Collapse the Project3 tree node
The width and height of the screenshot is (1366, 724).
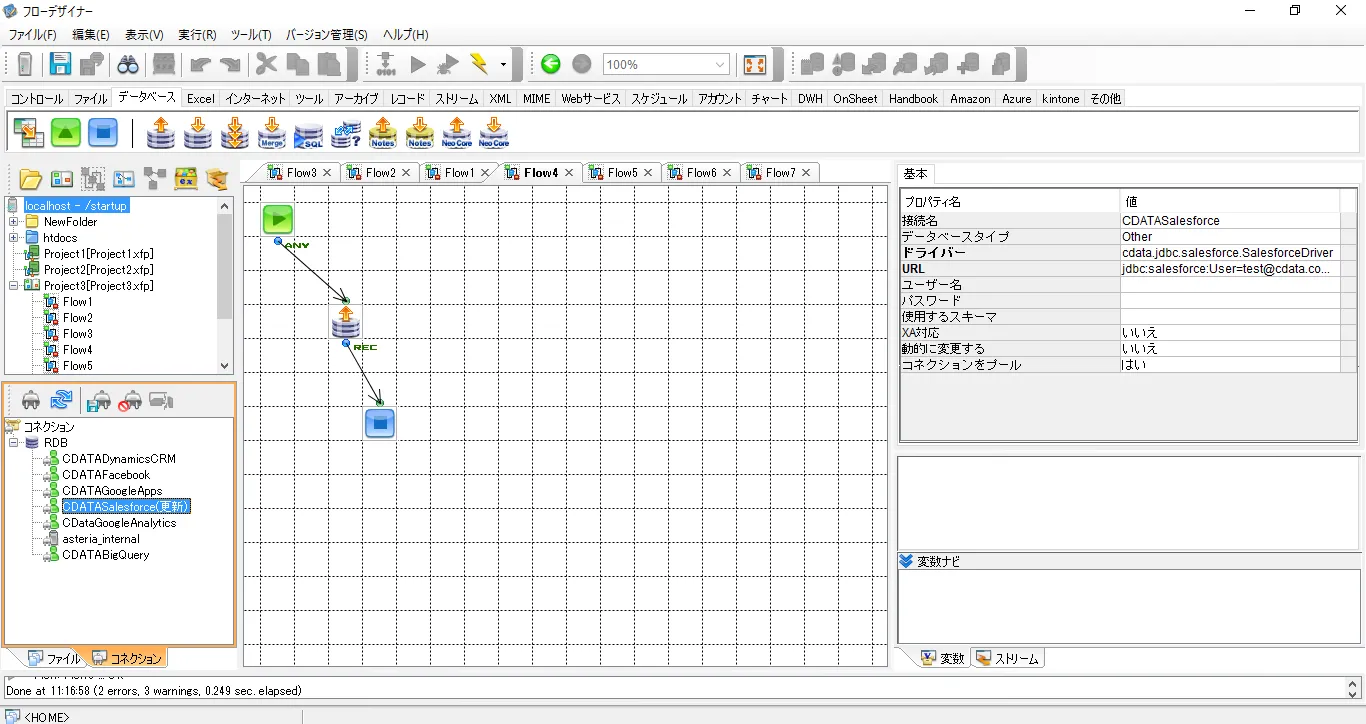tap(15, 286)
